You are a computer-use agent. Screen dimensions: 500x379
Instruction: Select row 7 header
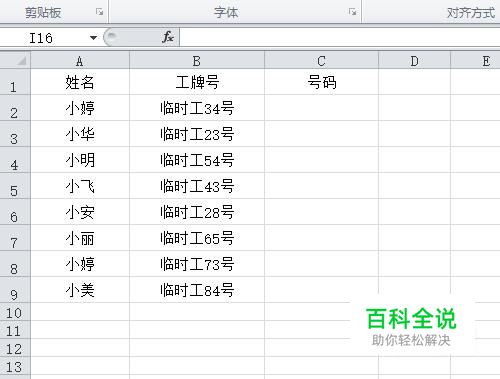[x=15, y=238]
